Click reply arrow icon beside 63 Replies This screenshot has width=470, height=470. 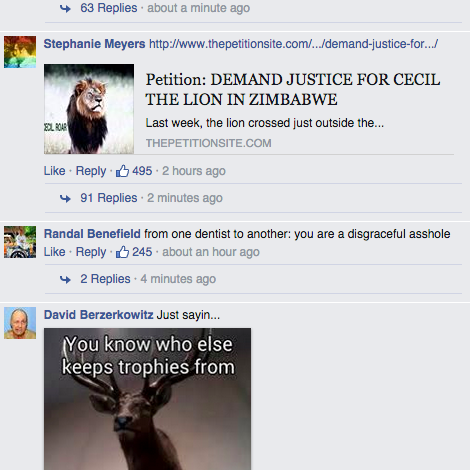pyautogui.click(x=65, y=9)
